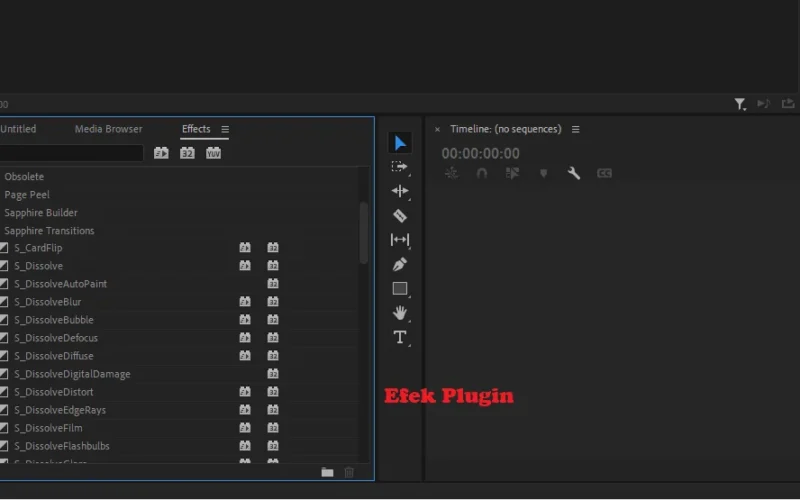The height and width of the screenshot is (500, 800).
Task: Select the S_DissolveDigitalDamage transition
Action: pos(72,374)
